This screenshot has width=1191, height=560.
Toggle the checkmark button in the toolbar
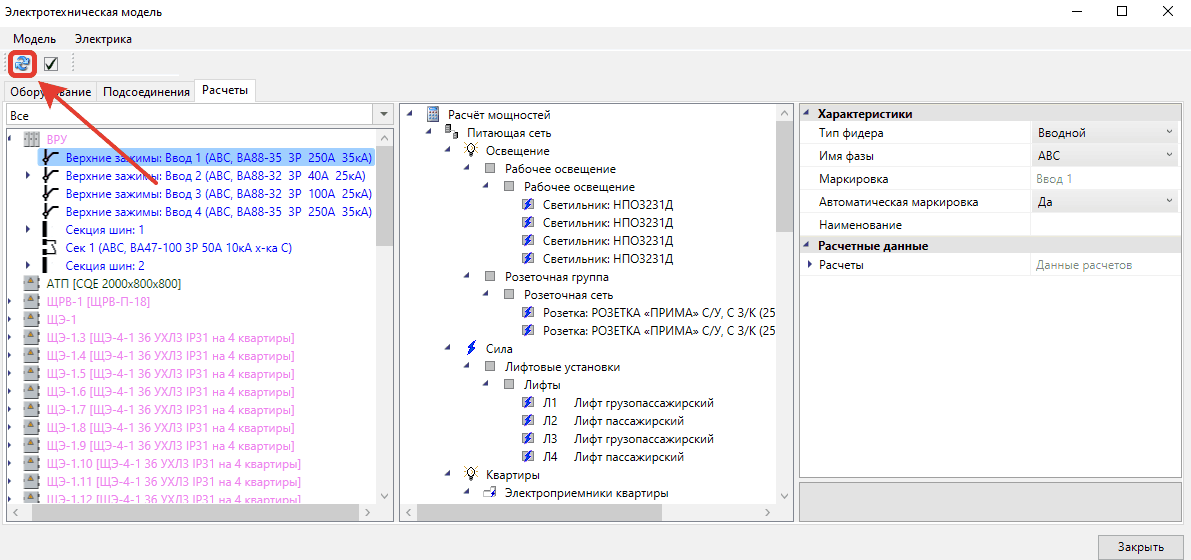pos(51,64)
